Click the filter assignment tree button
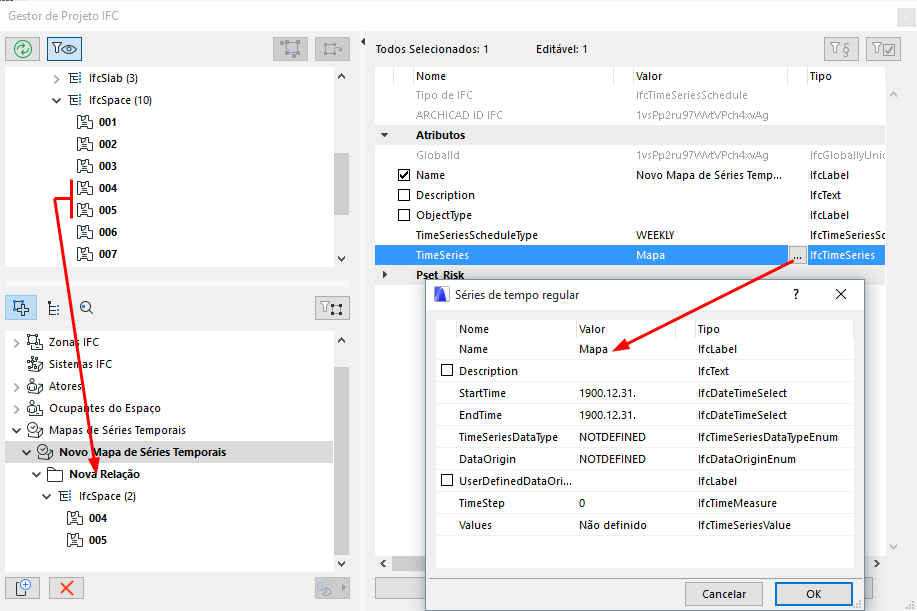The image size is (917, 611). (x=332, y=308)
